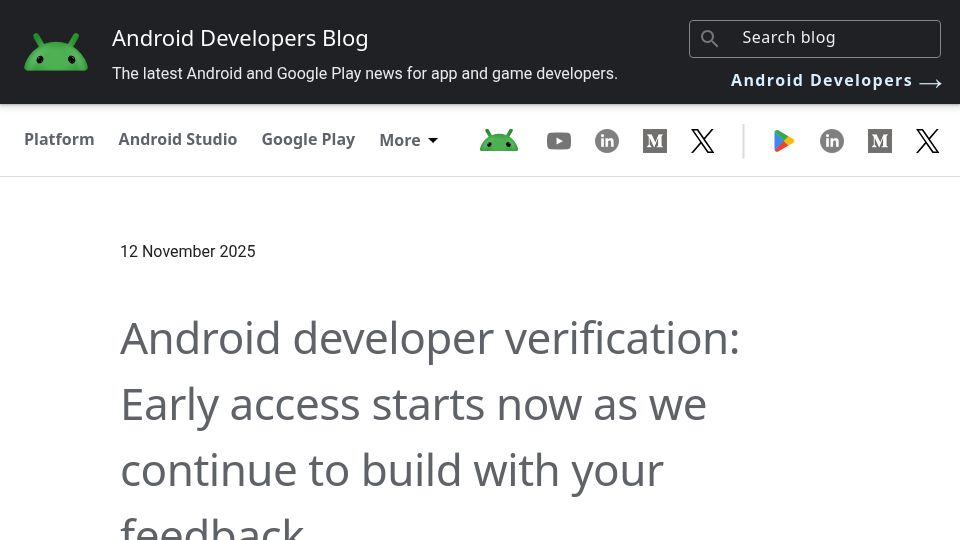Open the Platform menu item

coord(59,140)
